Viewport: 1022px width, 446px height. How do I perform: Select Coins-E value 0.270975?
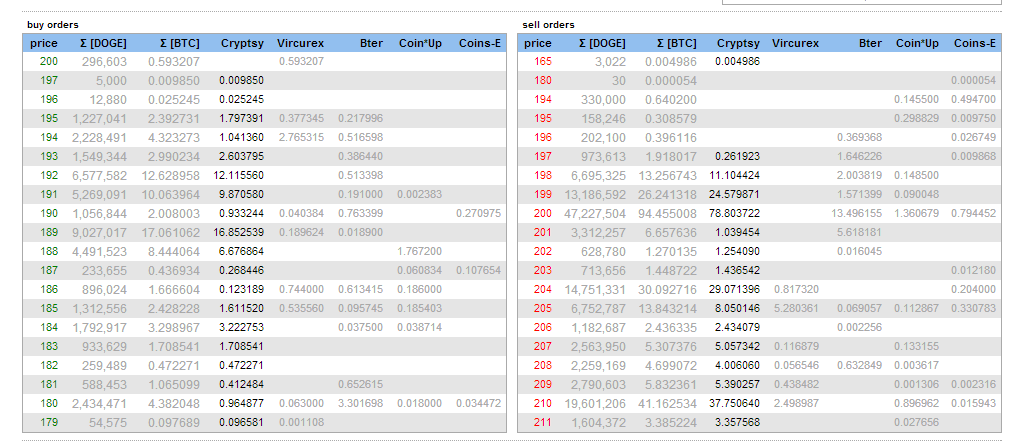pos(479,213)
